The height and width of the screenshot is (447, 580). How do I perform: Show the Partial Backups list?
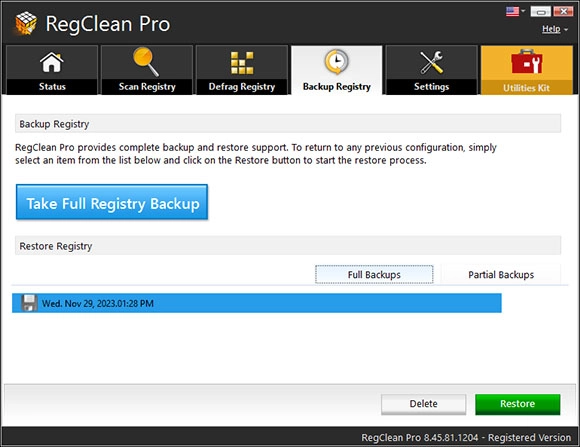click(x=501, y=275)
